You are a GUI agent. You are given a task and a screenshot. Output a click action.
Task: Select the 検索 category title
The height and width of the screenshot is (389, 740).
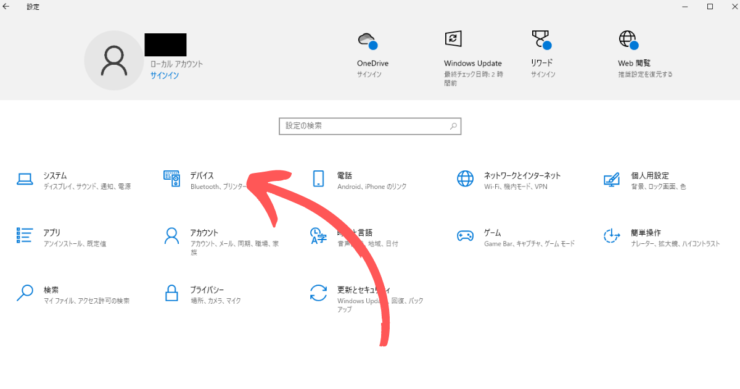(51, 289)
